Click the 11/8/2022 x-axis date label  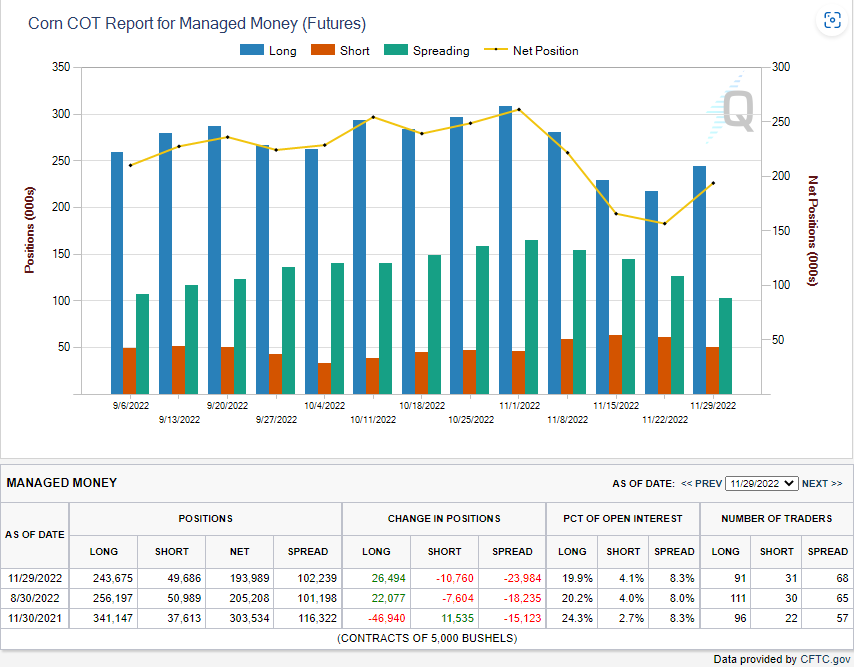(x=568, y=419)
